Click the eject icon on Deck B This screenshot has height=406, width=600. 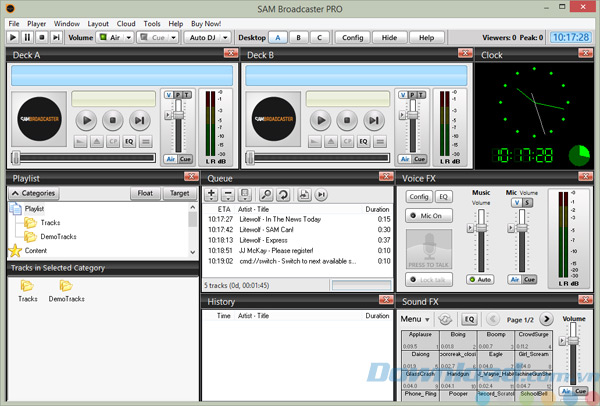[x=331, y=142]
